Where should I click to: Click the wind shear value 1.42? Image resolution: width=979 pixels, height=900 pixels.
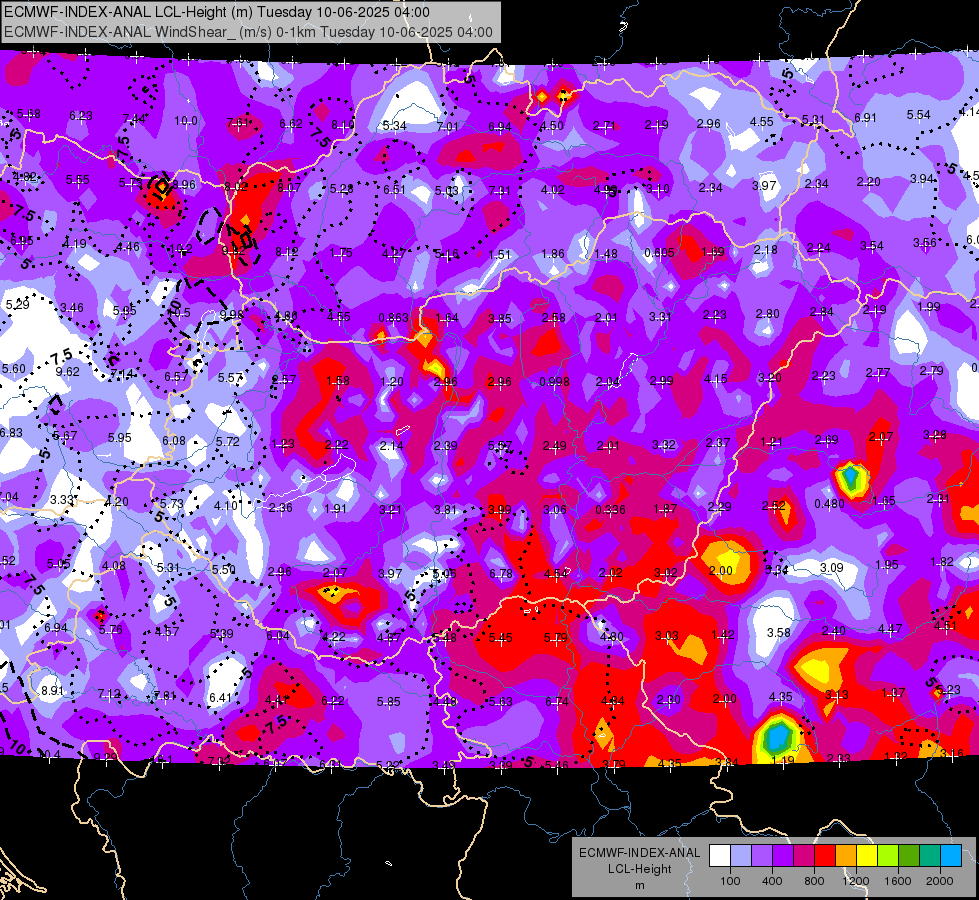click(x=722, y=635)
